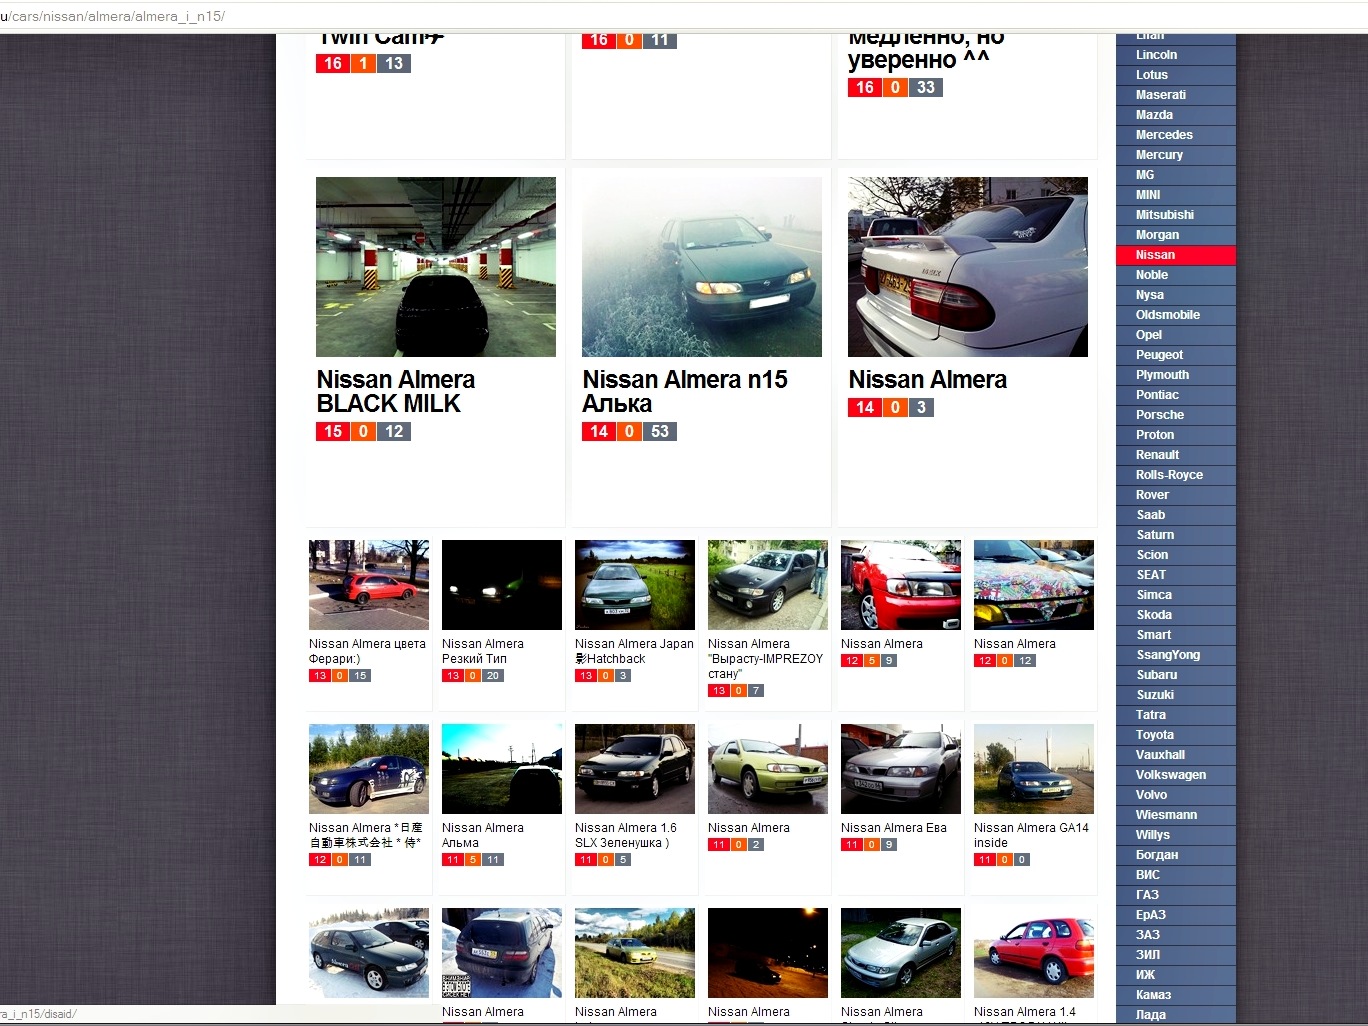View the paint-splattered hood car thumbnail

click(x=1034, y=585)
